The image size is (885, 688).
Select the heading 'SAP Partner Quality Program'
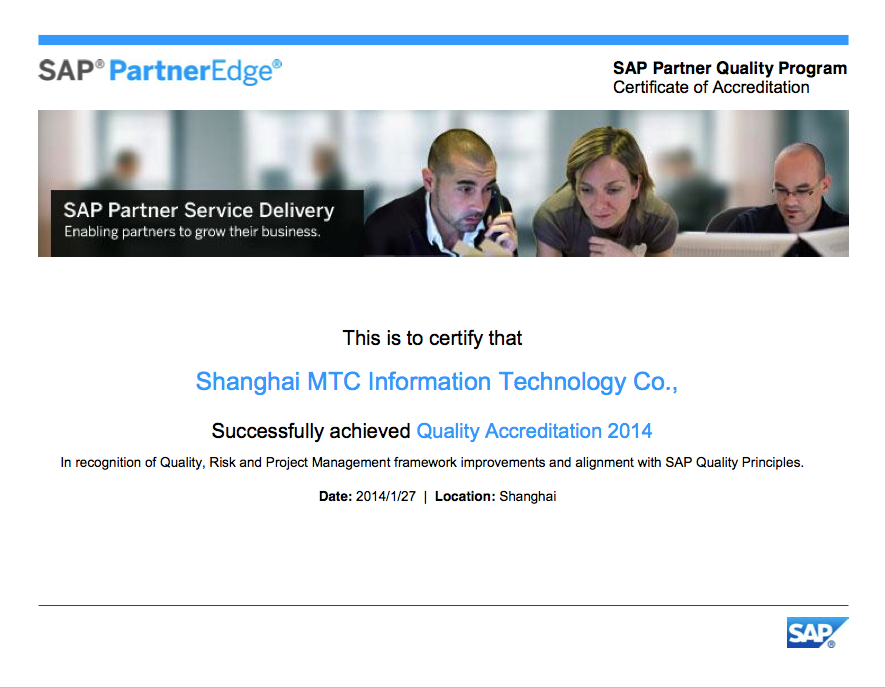click(730, 68)
